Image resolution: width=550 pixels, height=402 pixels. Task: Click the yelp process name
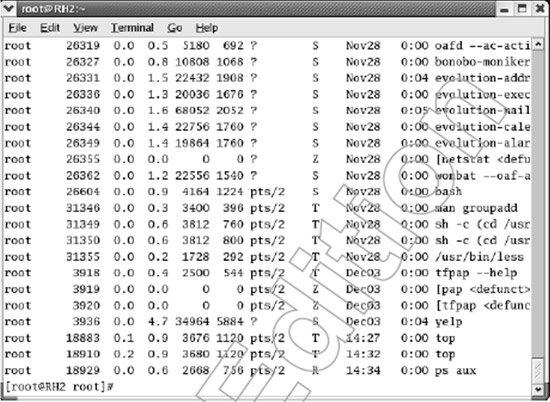[x=448, y=322]
